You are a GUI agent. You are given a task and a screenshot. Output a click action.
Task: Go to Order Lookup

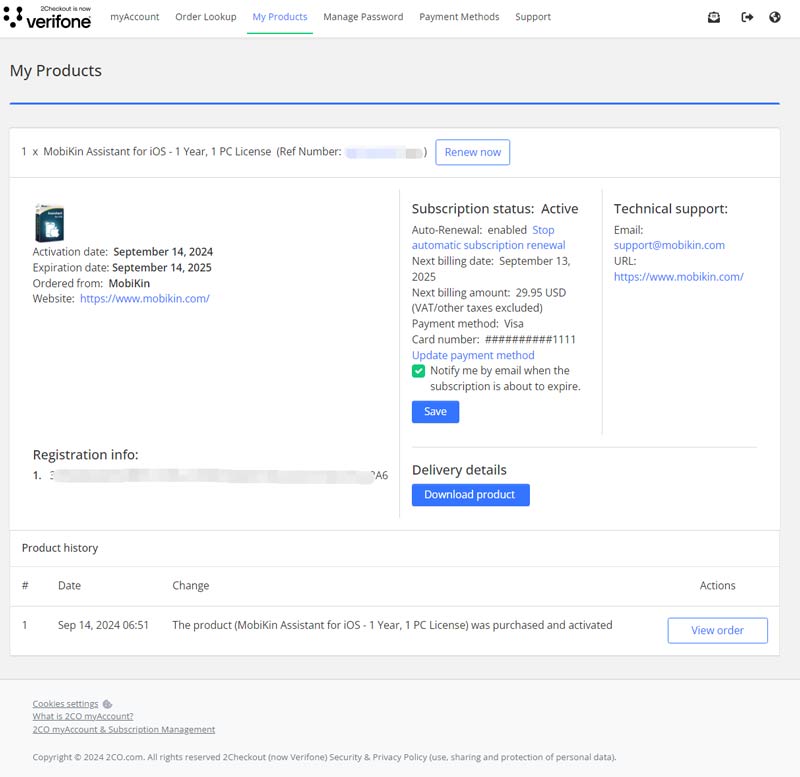click(206, 17)
